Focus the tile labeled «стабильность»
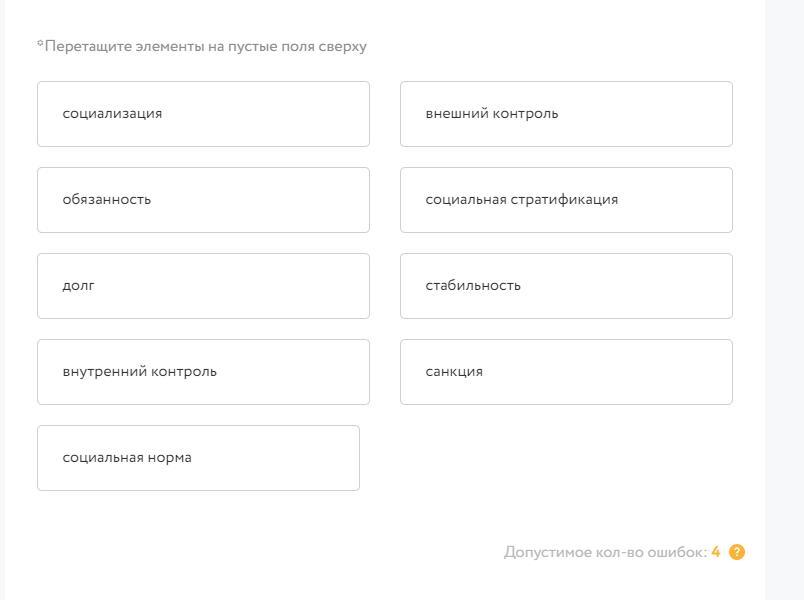The image size is (804, 600). pos(566,286)
